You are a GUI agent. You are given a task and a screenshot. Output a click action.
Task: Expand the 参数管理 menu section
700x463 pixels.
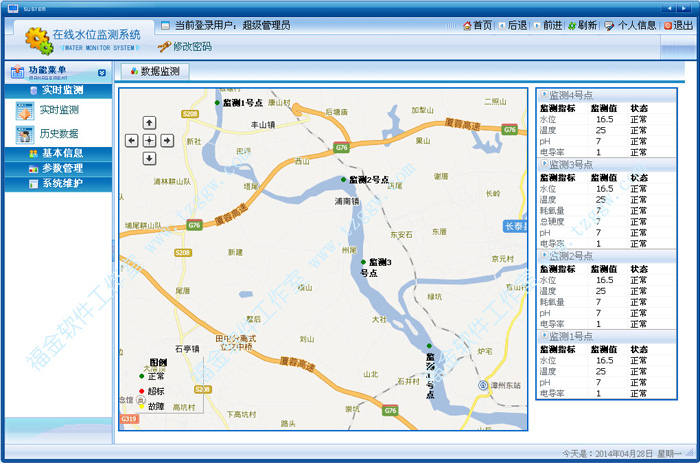click(x=58, y=169)
